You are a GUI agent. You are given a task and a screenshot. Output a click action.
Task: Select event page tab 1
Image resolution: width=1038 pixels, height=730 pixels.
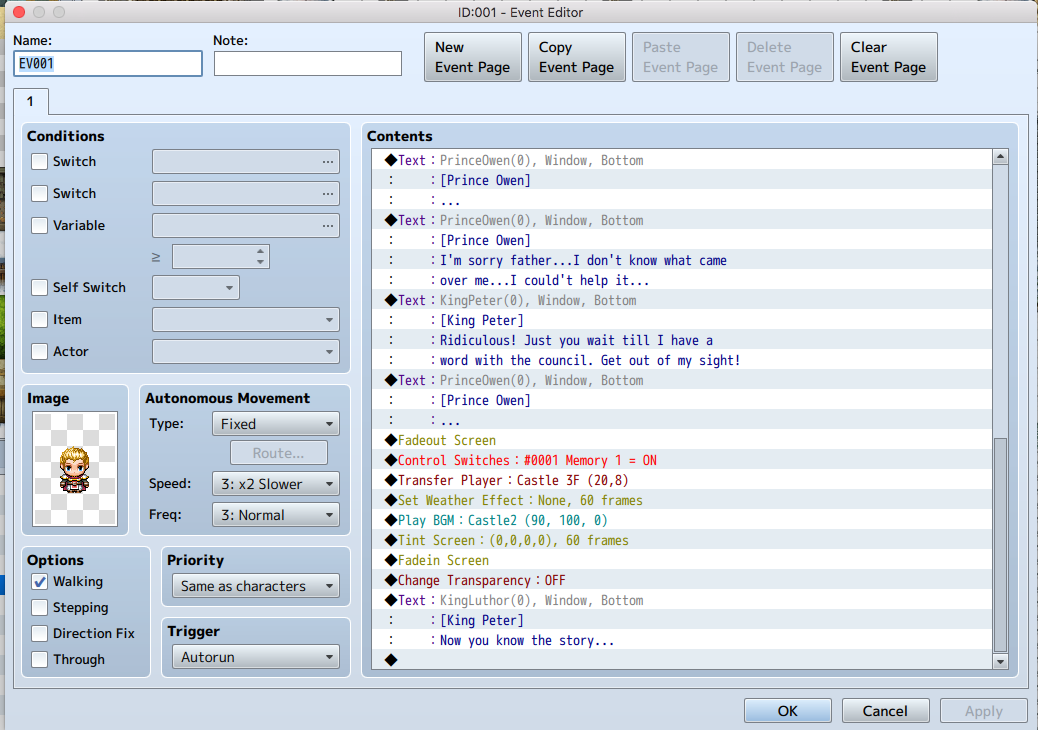point(30,102)
